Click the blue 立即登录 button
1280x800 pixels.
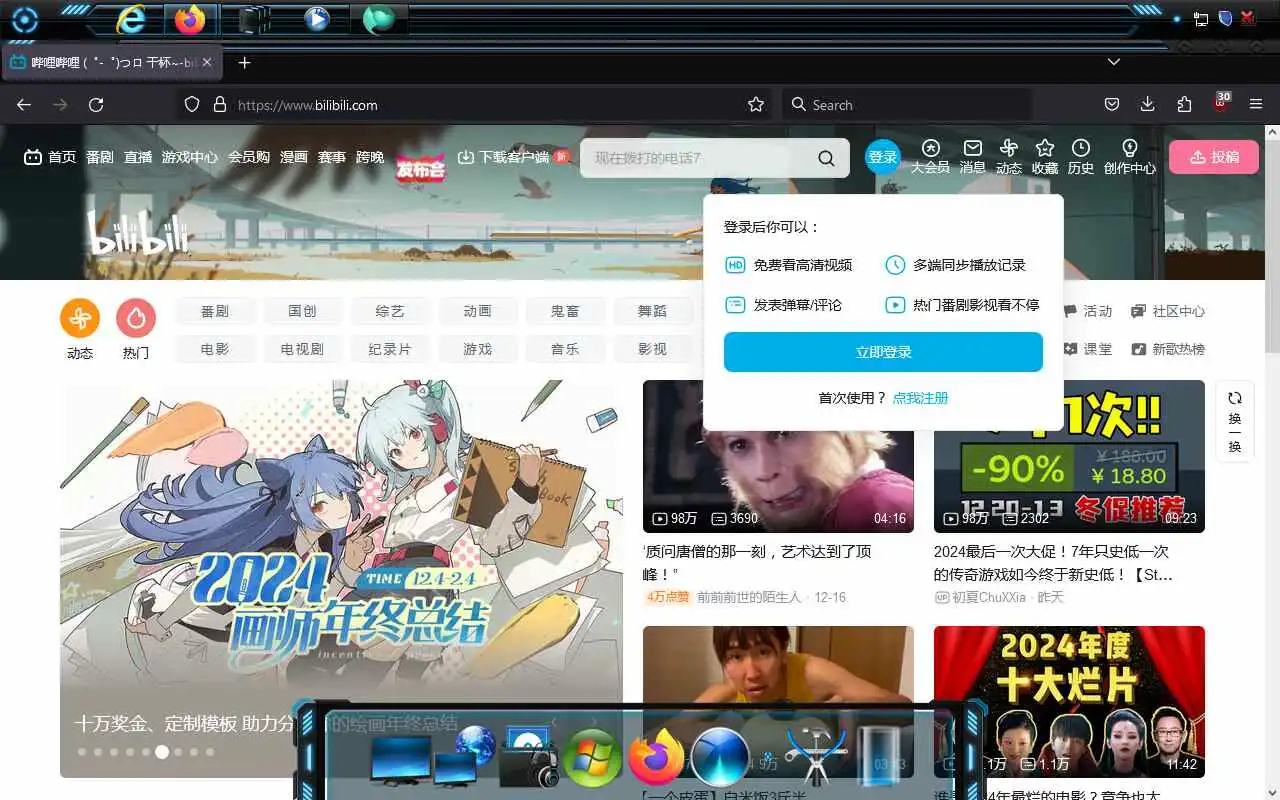point(883,352)
